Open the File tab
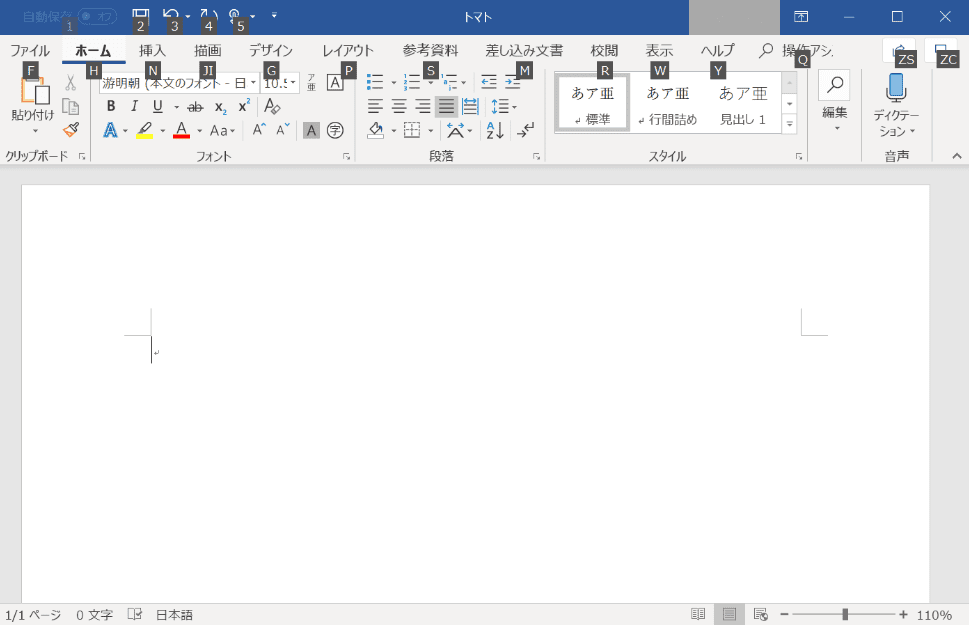The height and width of the screenshot is (625, 969). tap(30, 50)
